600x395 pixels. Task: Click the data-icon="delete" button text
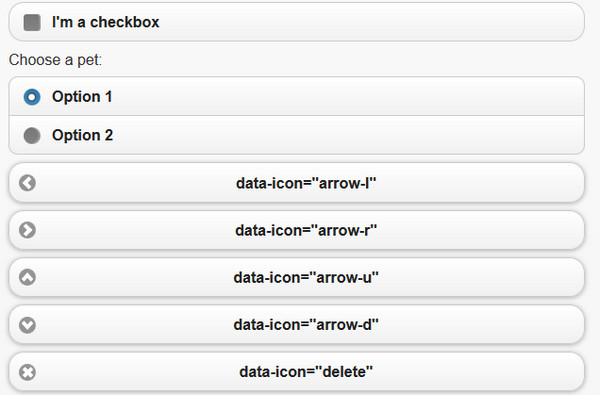click(x=306, y=372)
